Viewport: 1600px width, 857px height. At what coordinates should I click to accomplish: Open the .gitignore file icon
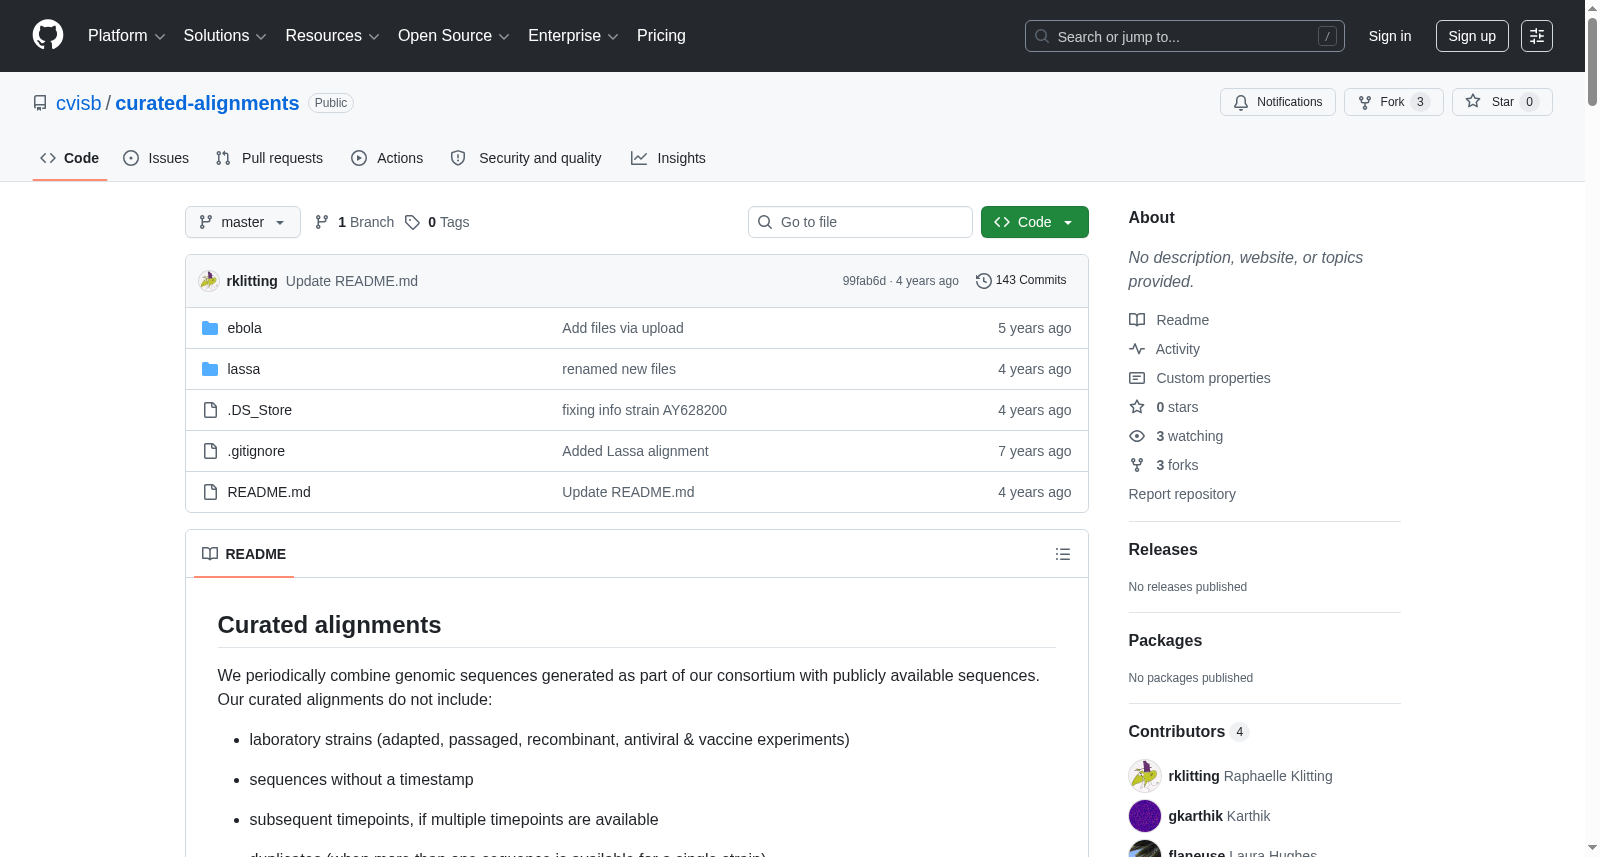coord(210,451)
